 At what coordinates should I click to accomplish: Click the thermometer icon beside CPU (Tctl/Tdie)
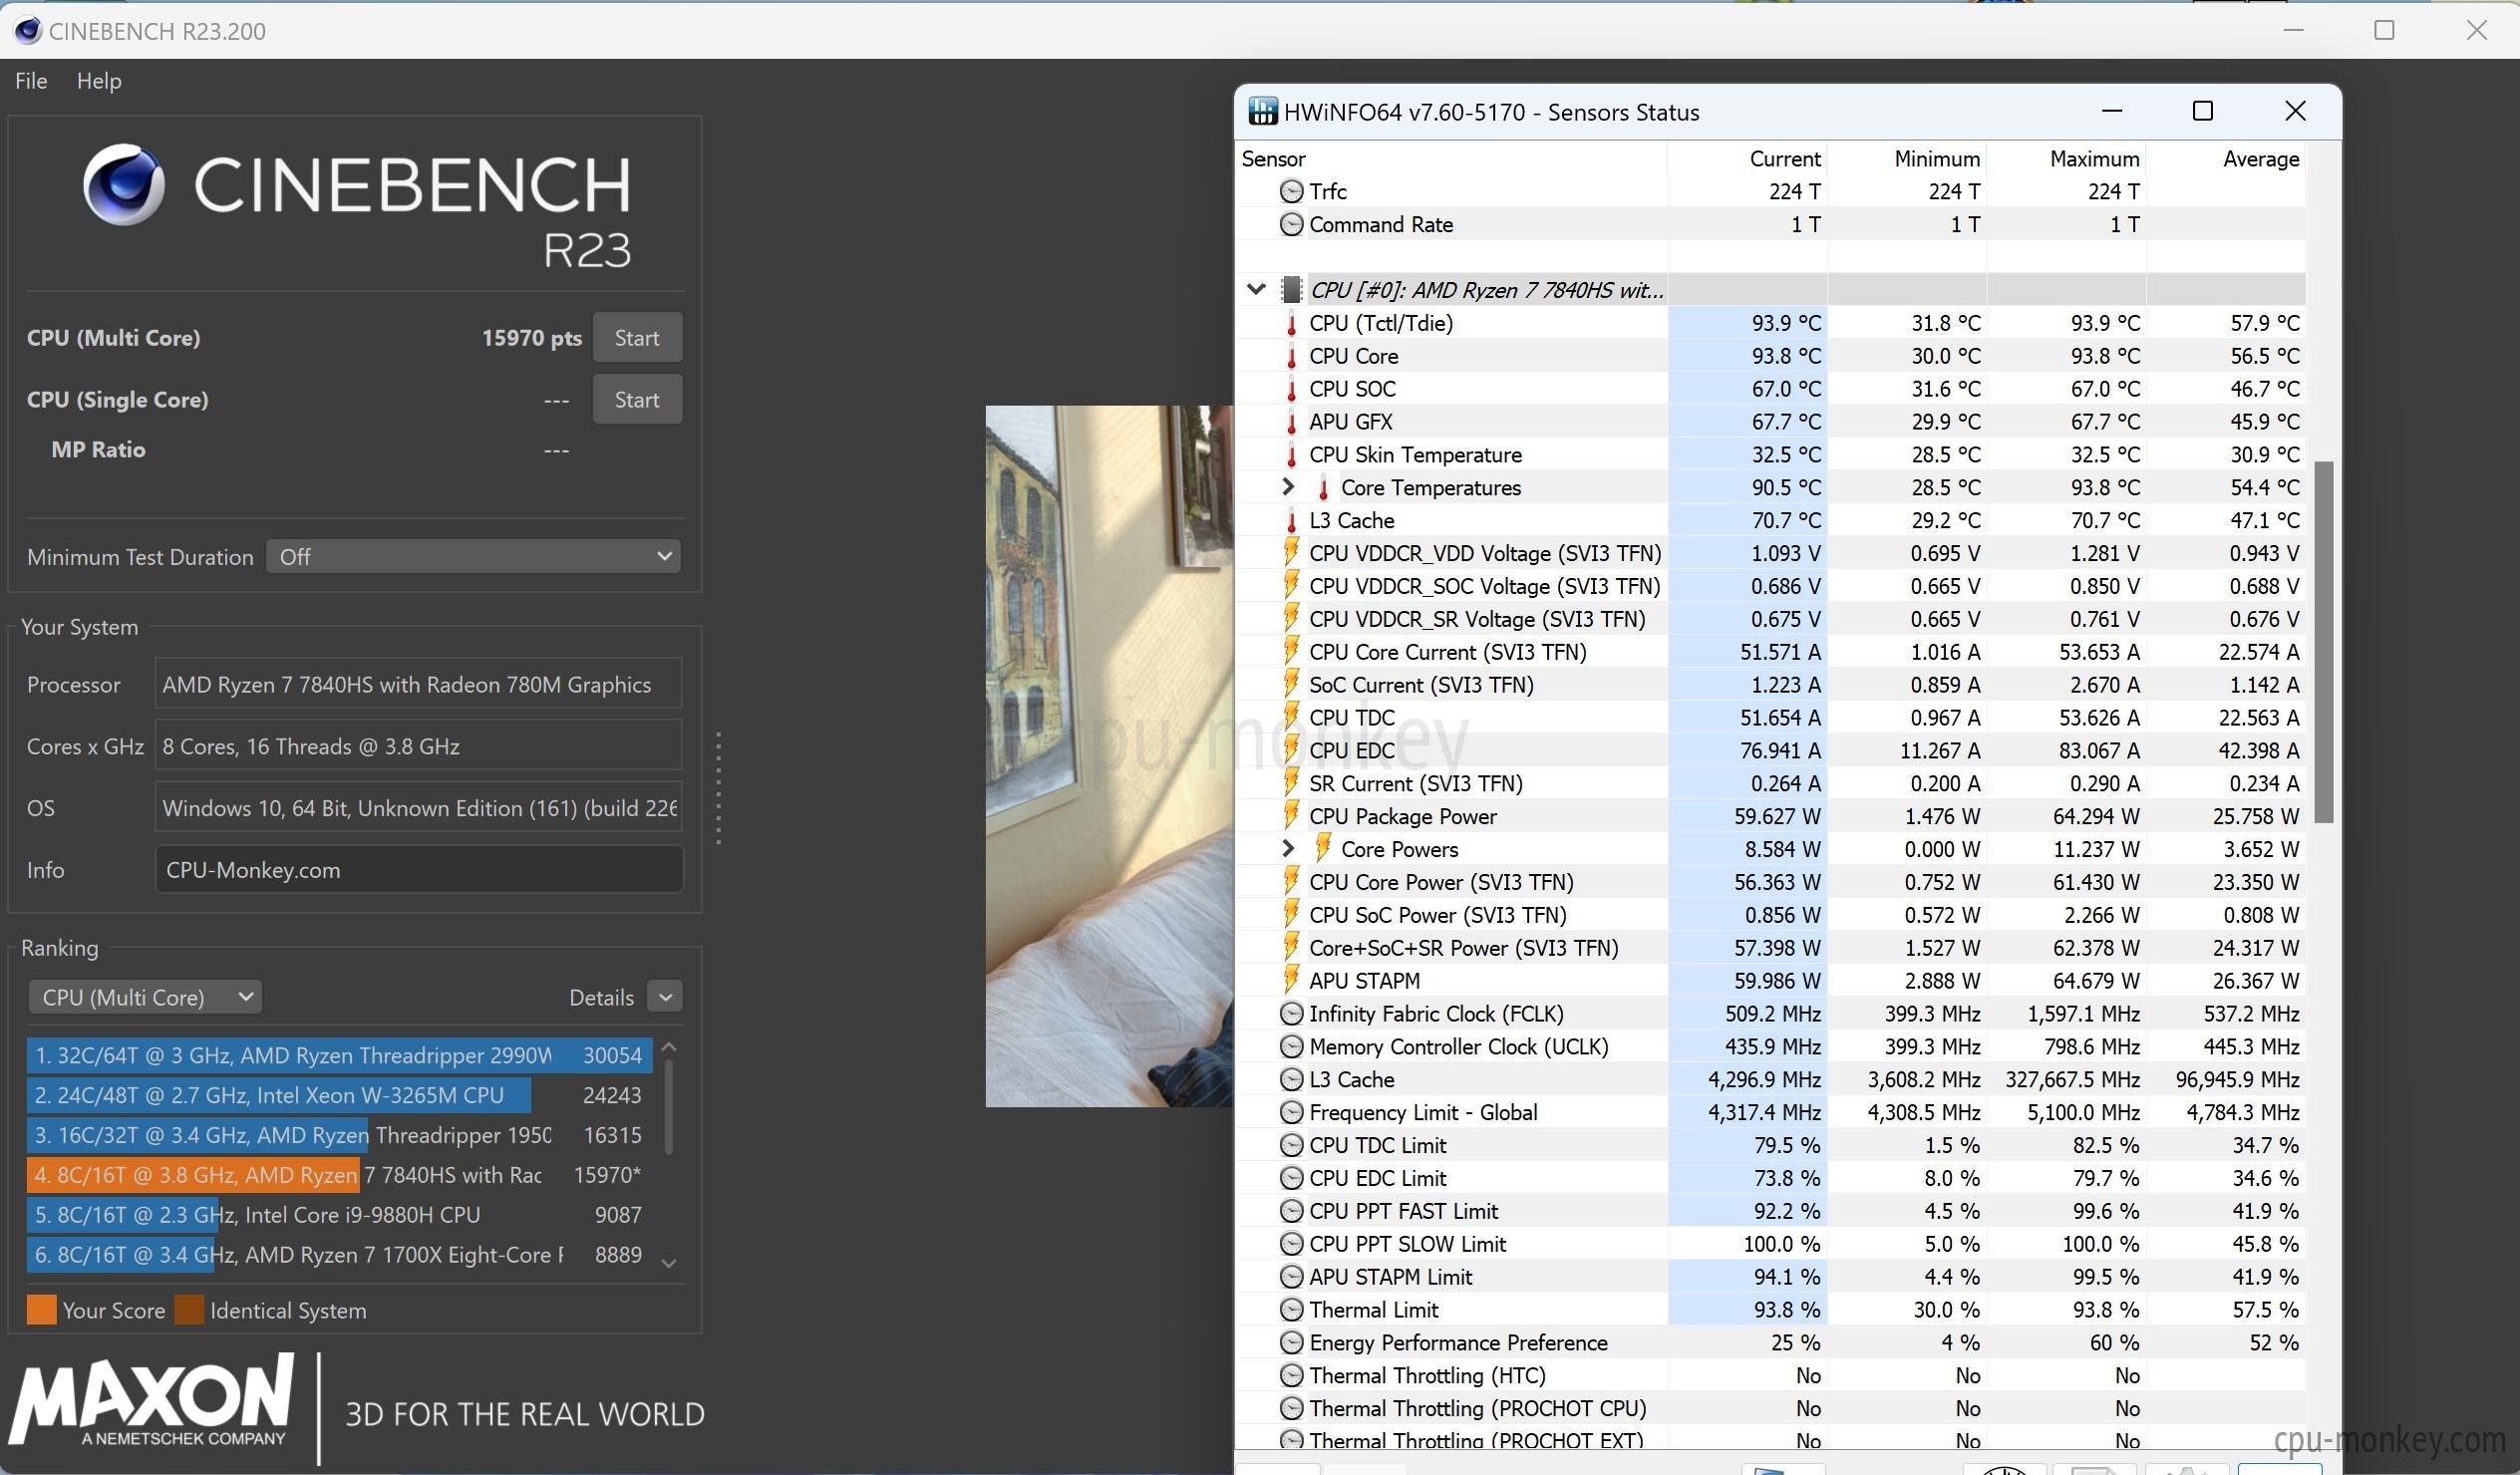pyautogui.click(x=1291, y=323)
